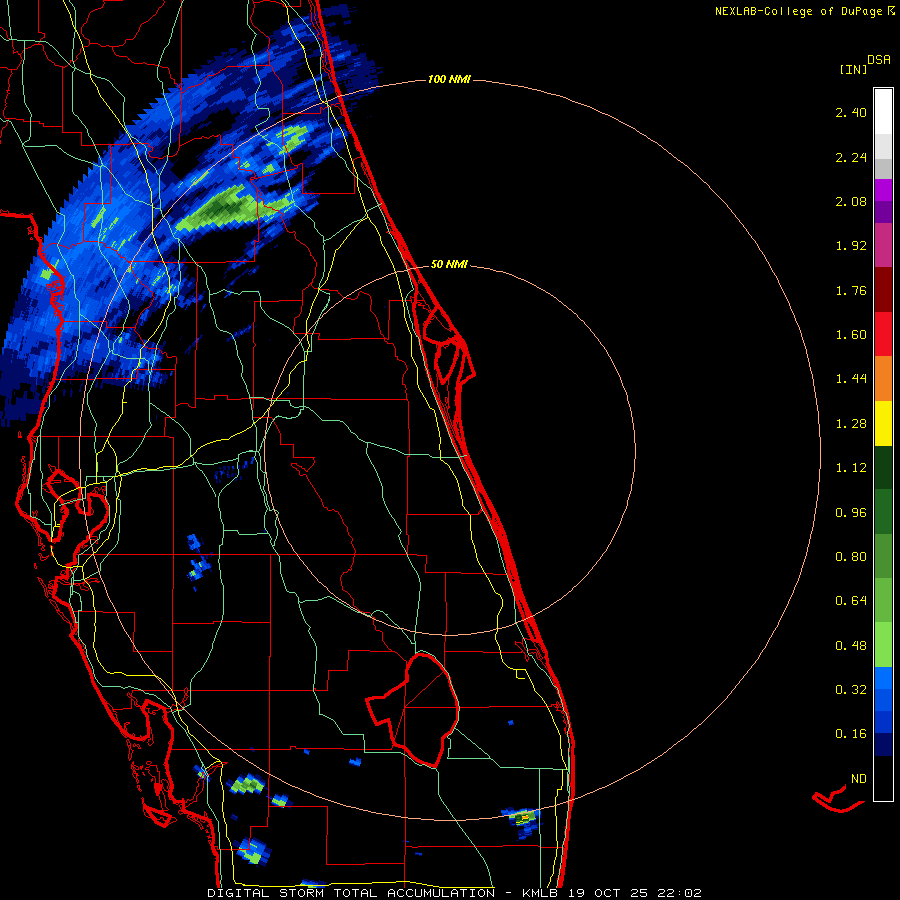The image size is (900, 900).
Task: Select the 0.64 legend value
Action: click(x=851, y=601)
